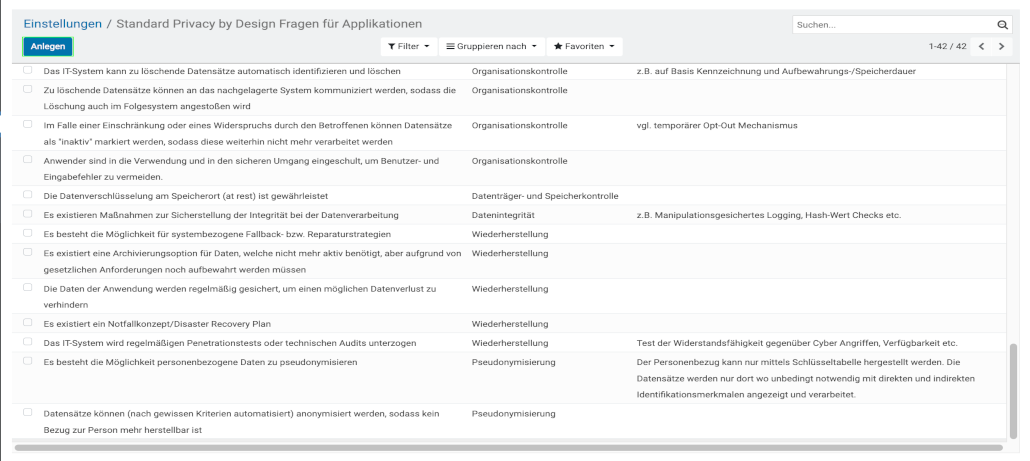This screenshot has height=461, width=1030.
Task: Click the search magnifier icon
Action: 1003,24
